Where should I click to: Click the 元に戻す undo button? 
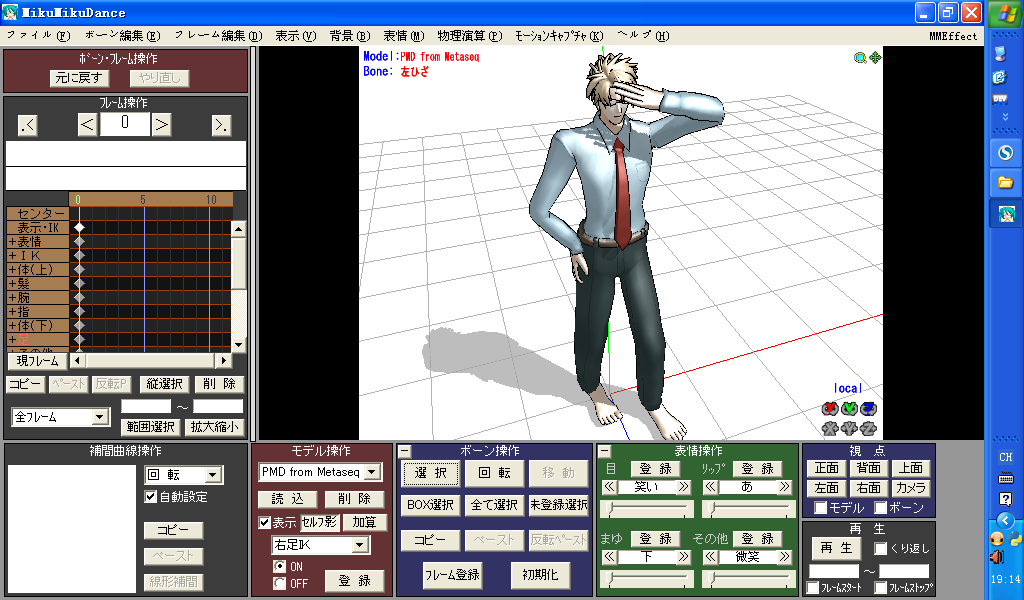click(x=79, y=78)
